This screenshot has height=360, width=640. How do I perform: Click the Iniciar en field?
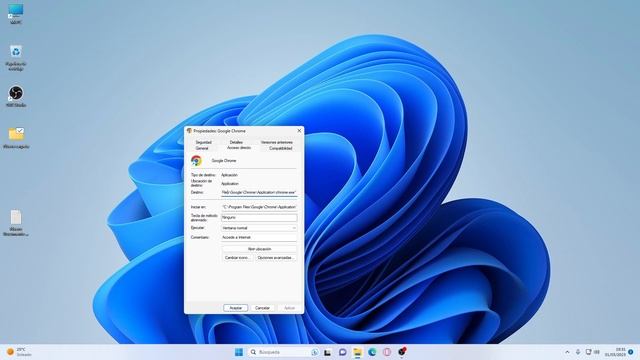click(x=259, y=207)
